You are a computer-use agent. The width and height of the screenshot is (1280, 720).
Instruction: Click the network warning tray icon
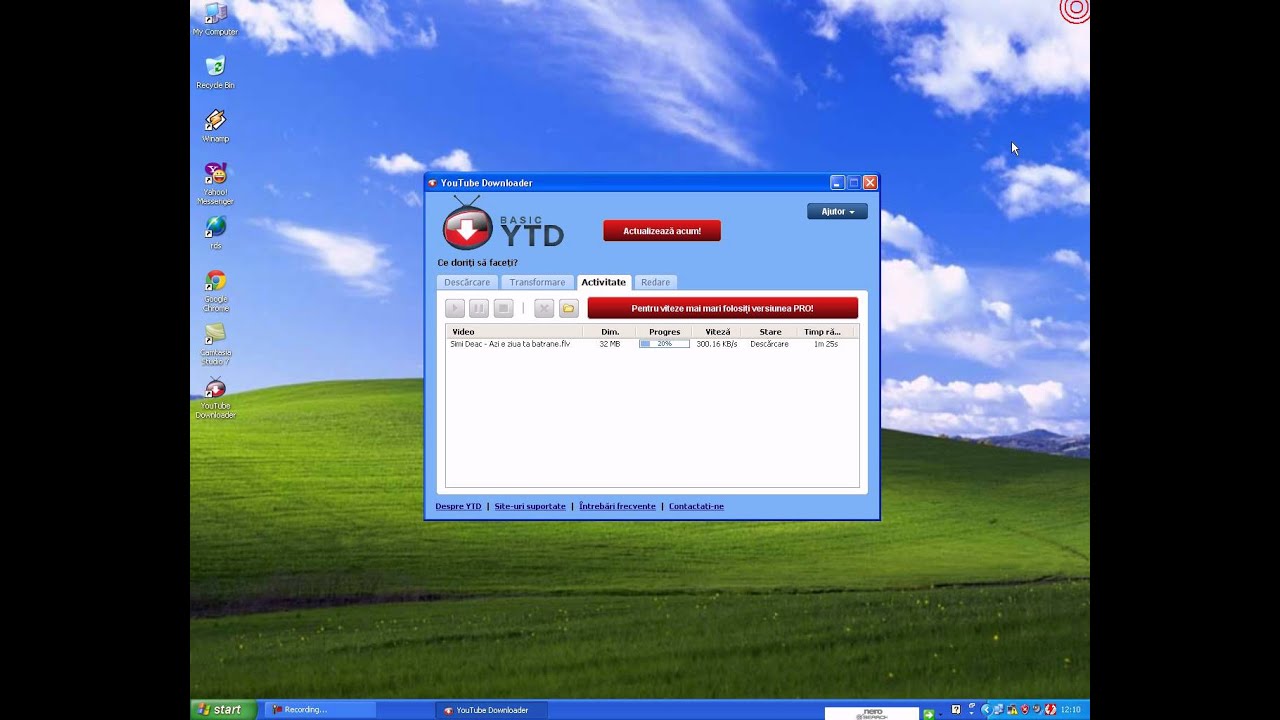point(1011,709)
